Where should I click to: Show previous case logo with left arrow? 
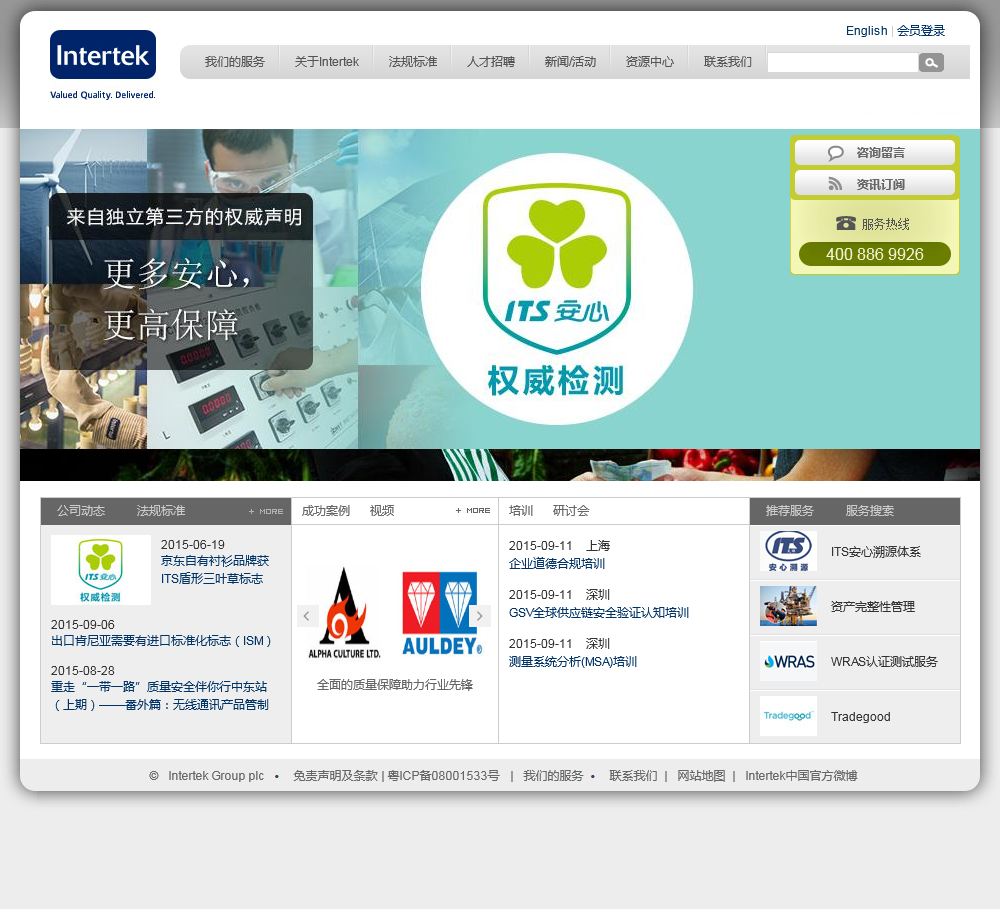tap(307, 616)
